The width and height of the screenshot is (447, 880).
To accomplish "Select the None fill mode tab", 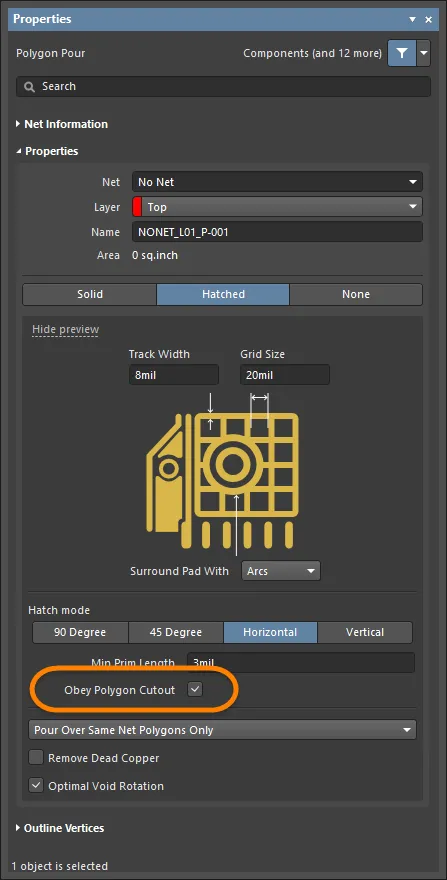I will coord(356,294).
